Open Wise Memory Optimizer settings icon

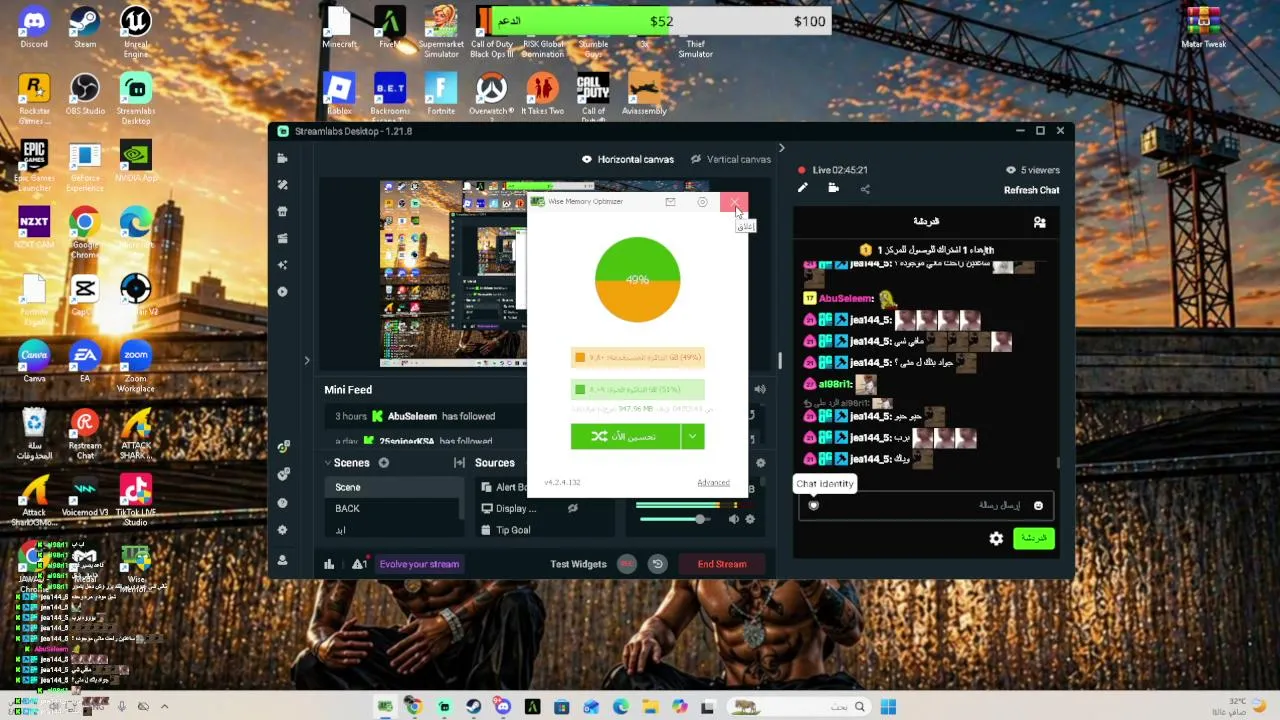coord(702,202)
